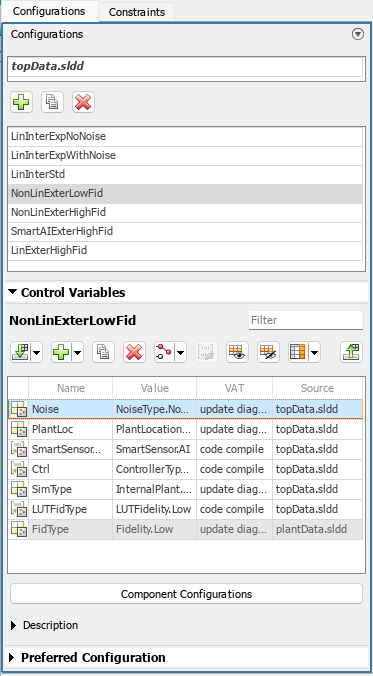Select the PlantLoc variable name cell
373x676 pixels.
(71, 429)
